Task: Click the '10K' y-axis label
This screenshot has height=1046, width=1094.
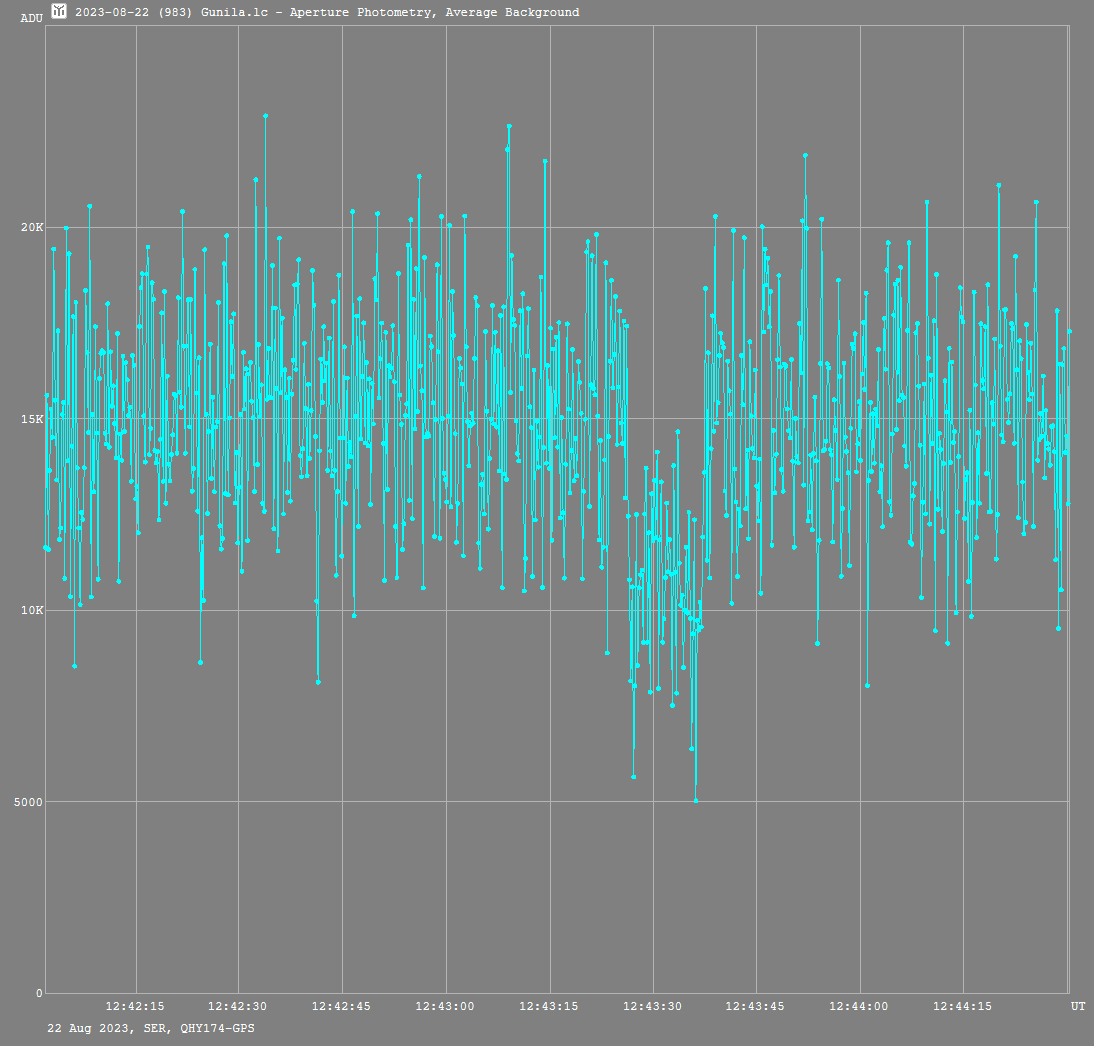Action: tap(32, 611)
